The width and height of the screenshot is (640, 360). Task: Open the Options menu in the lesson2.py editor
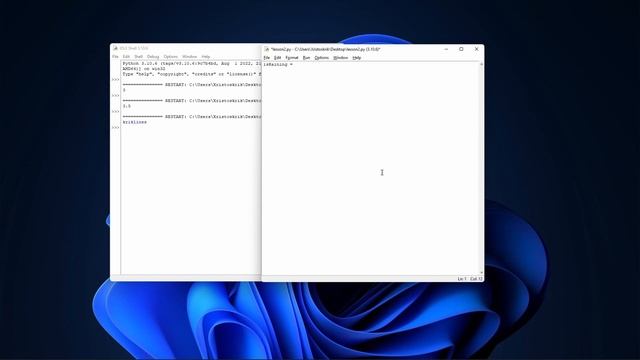(x=322, y=58)
